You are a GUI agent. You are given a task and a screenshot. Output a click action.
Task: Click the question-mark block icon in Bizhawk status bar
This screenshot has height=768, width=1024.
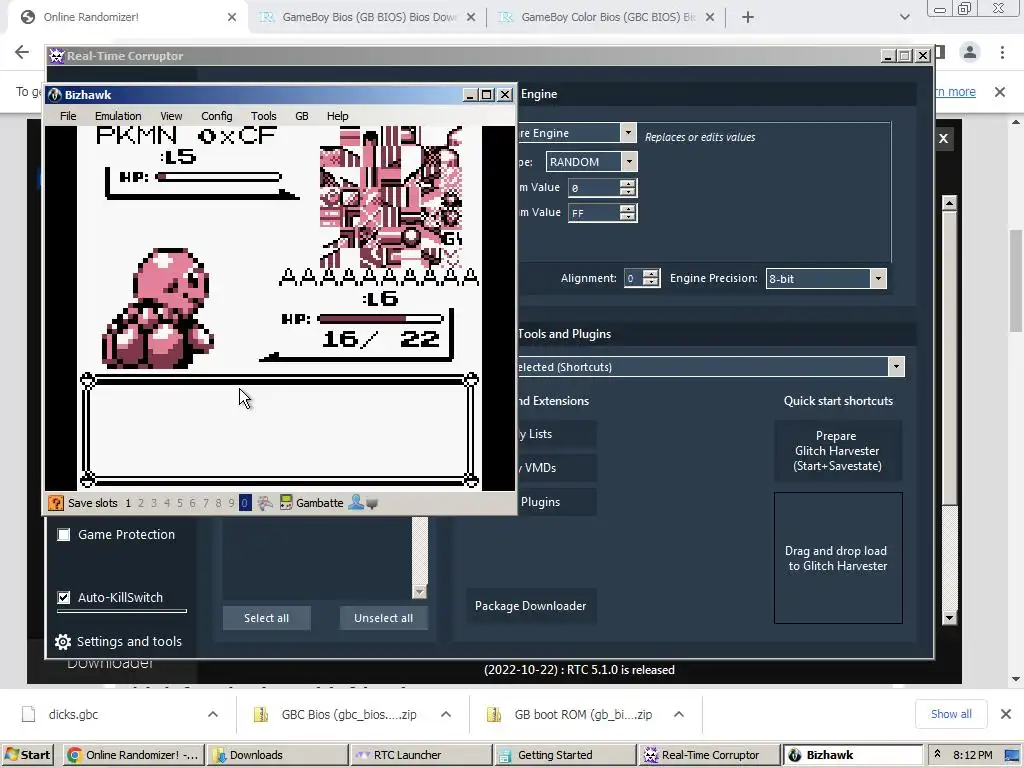(x=56, y=503)
